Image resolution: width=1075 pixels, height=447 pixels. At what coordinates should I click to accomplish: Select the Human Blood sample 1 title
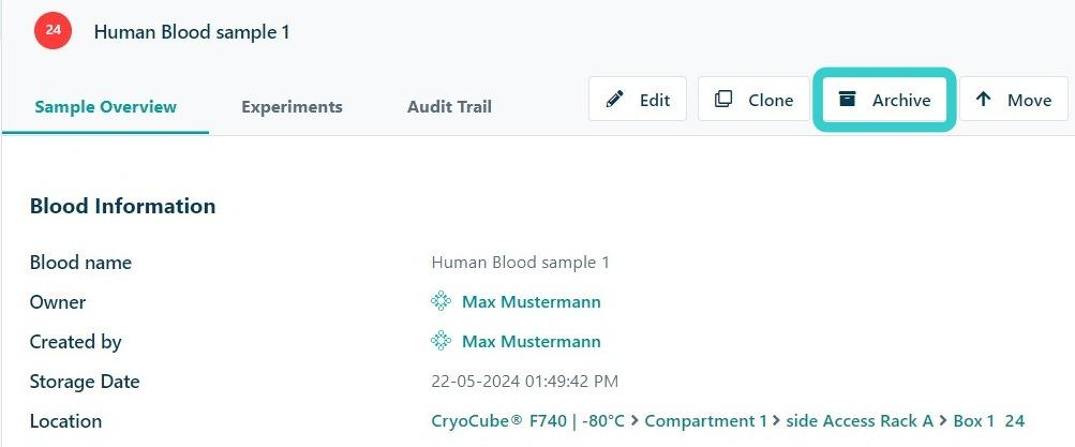tap(191, 32)
